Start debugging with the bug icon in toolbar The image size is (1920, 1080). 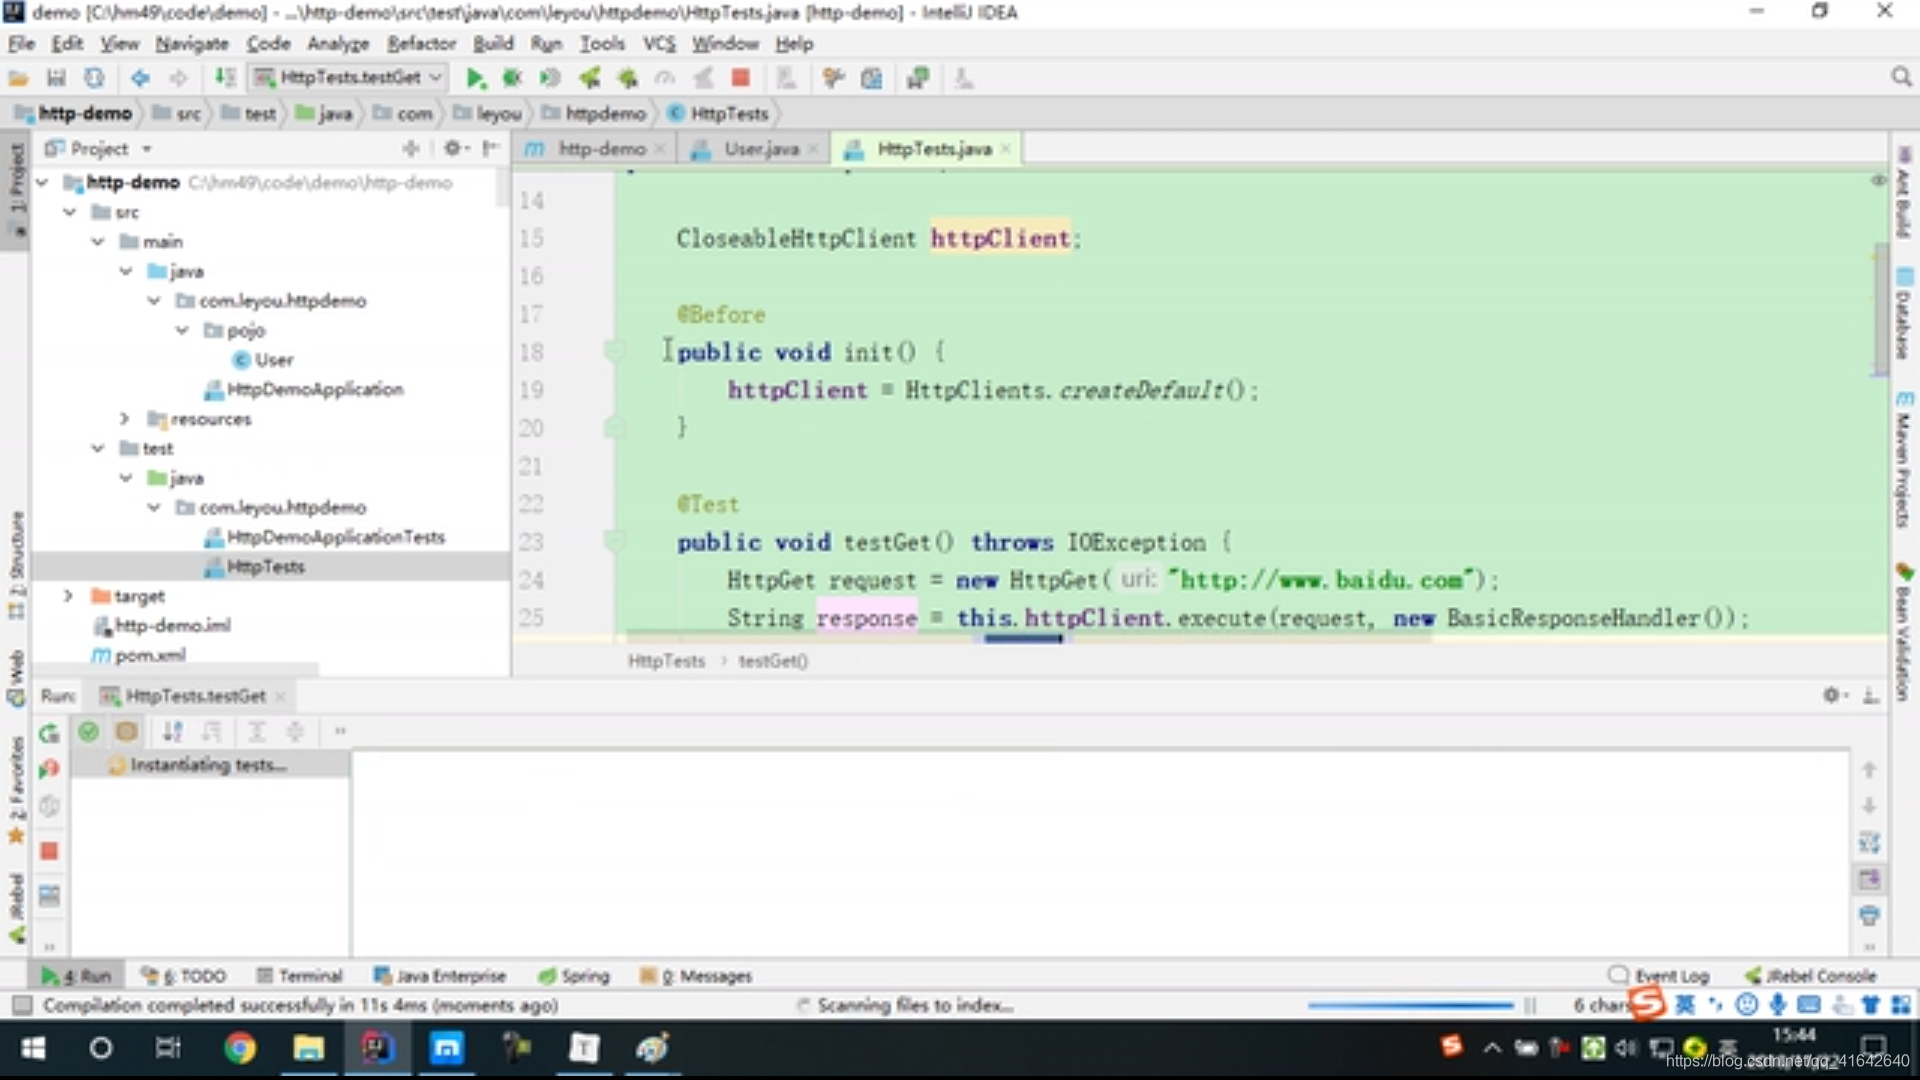pyautogui.click(x=512, y=78)
